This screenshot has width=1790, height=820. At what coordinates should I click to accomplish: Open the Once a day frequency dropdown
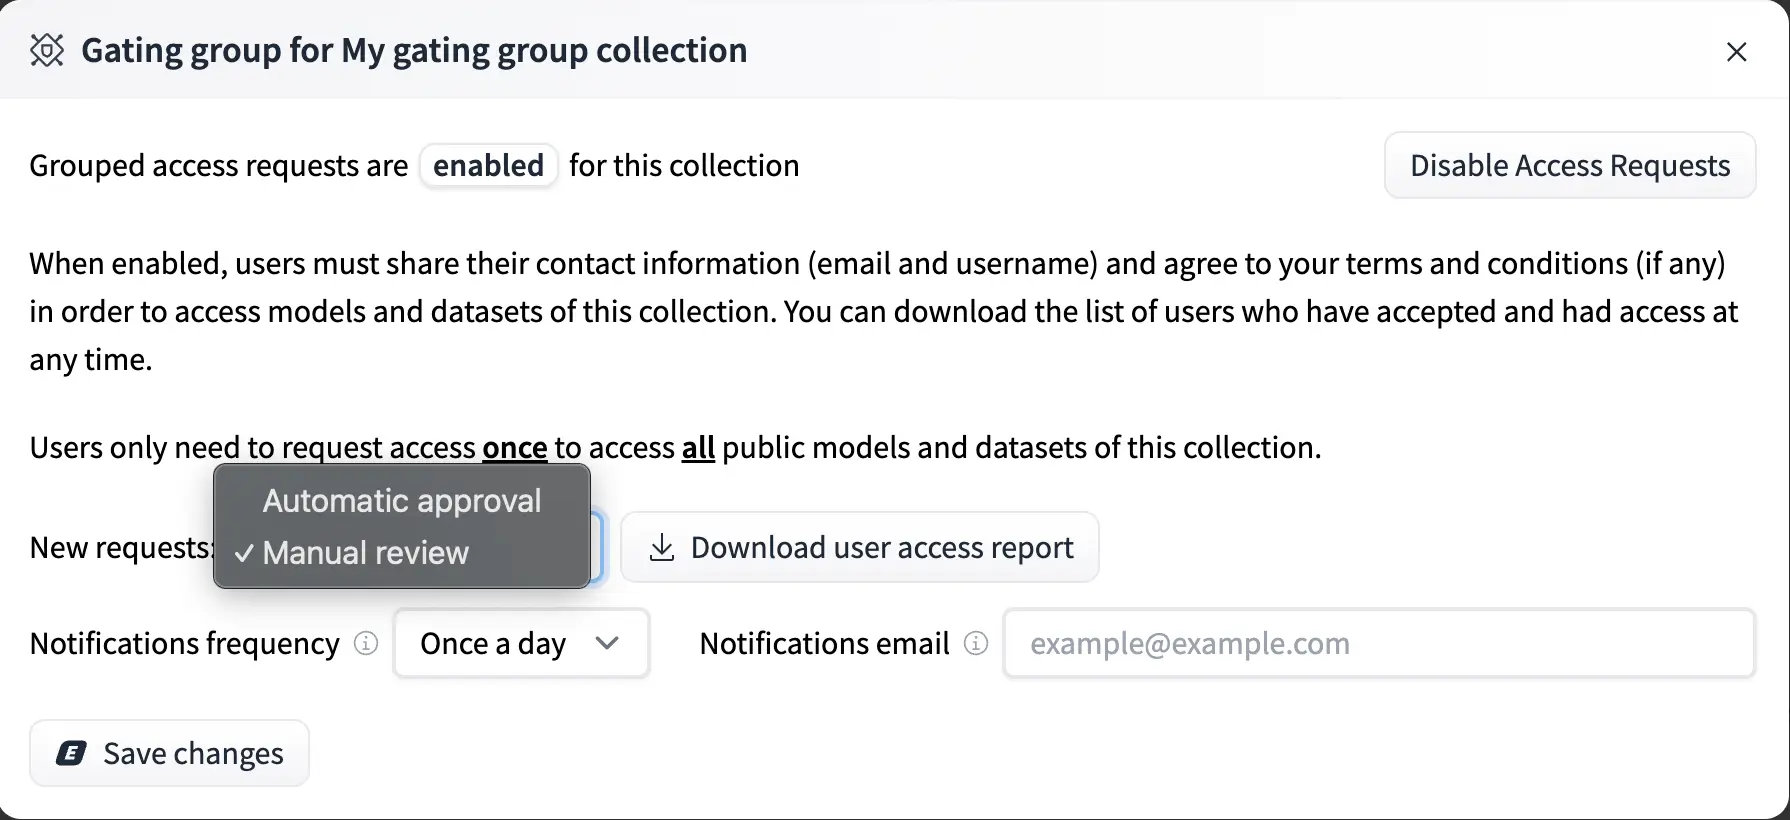520,643
